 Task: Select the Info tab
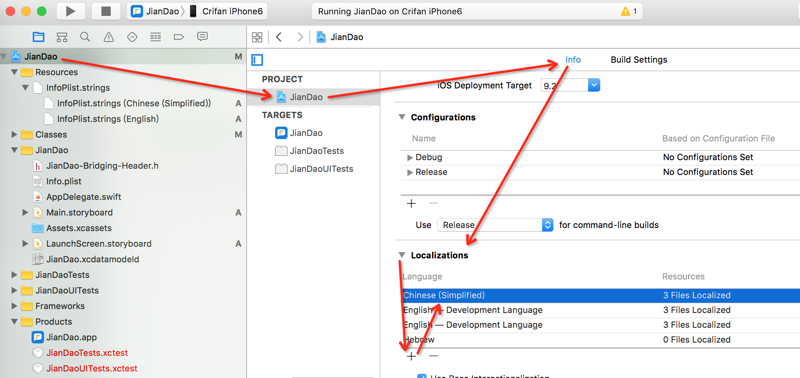tap(573, 60)
